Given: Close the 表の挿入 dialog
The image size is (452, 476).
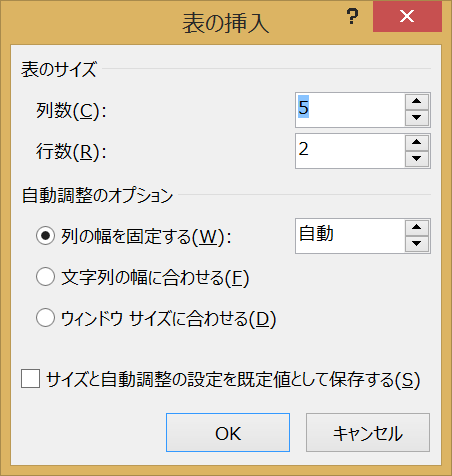Looking at the screenshot, I should pyautogui.click(x=407, y=16).
